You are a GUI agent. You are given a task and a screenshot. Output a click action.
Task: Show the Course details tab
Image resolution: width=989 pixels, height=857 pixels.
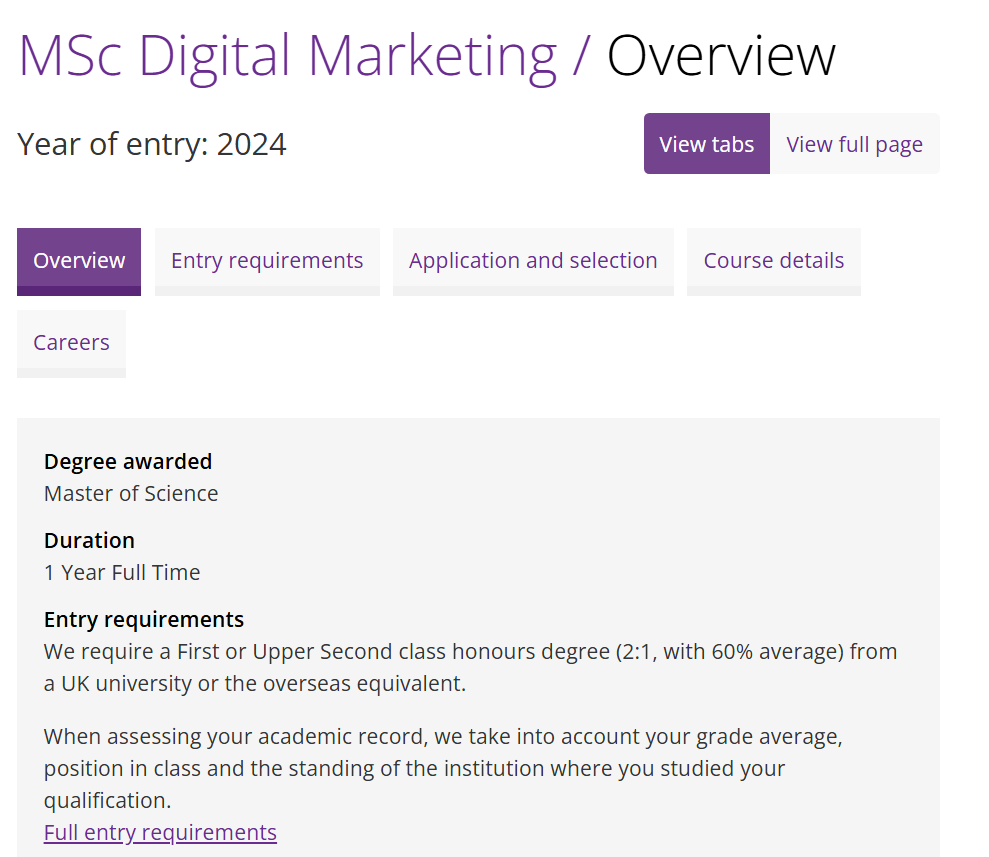pyautogui.click(x=773, y=261)
